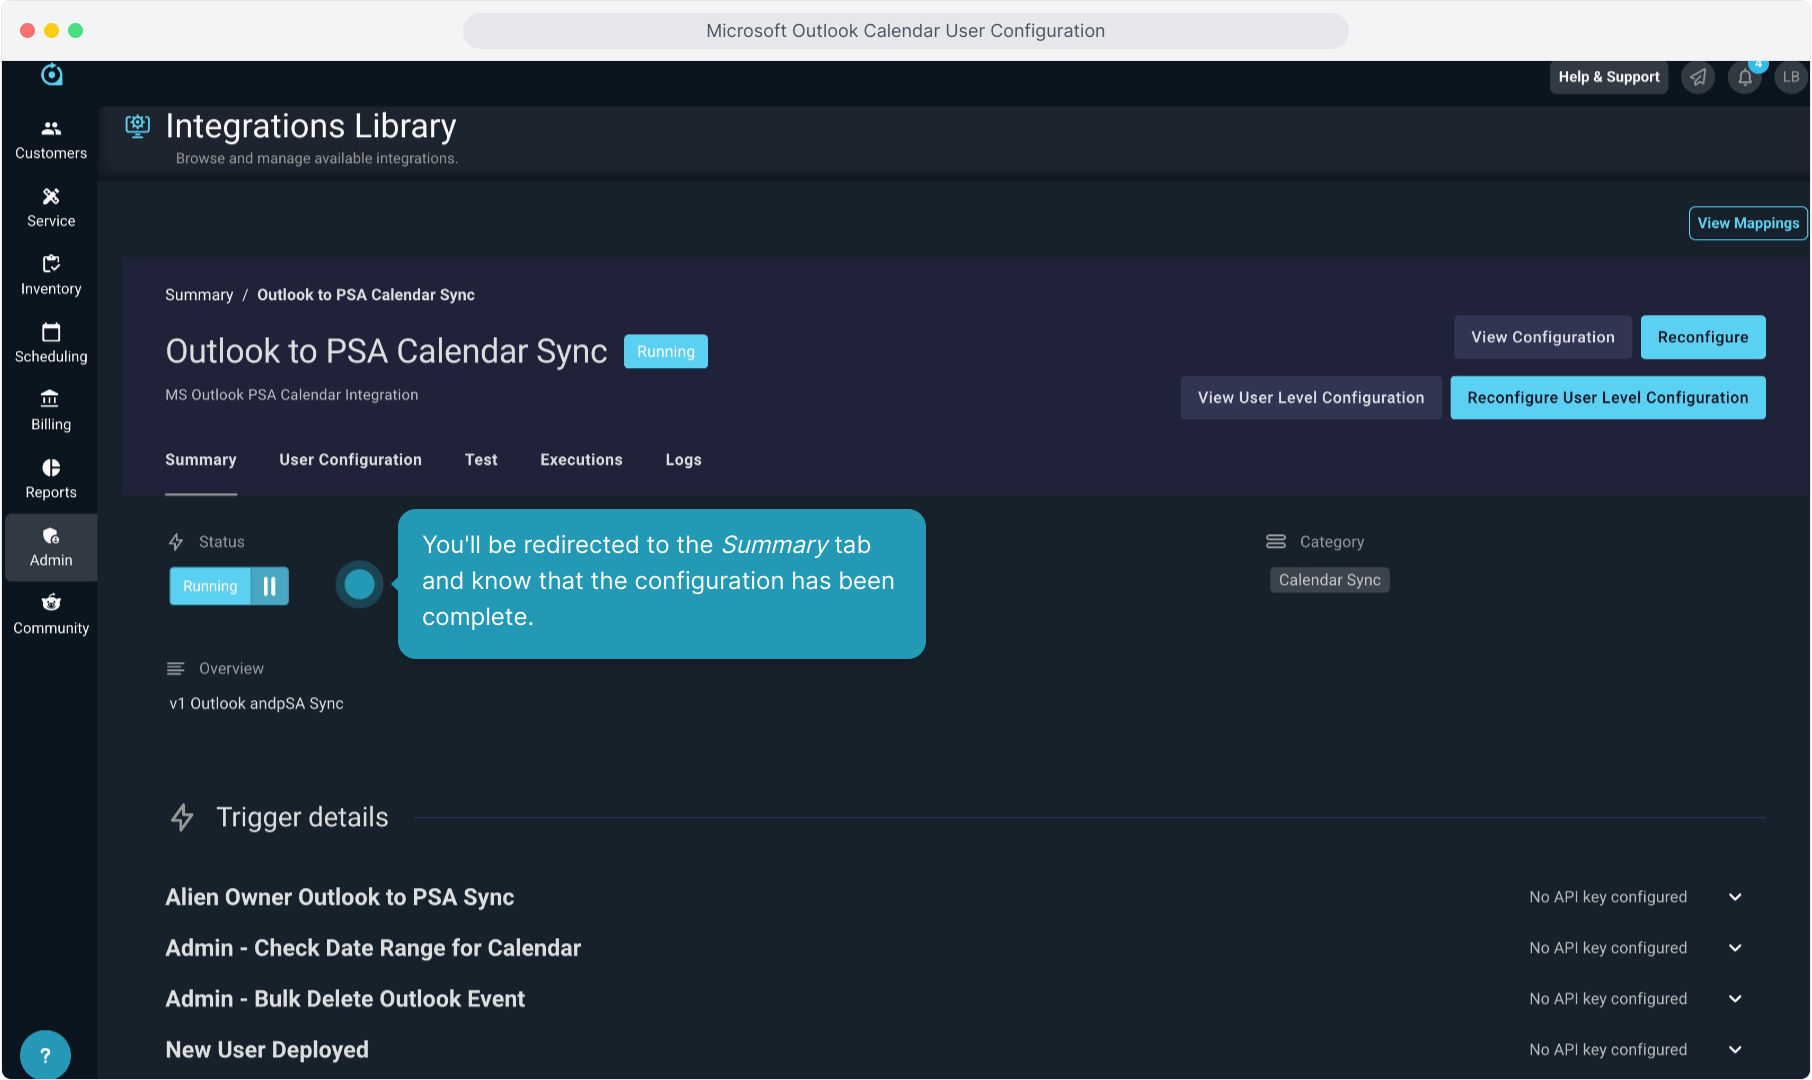Image resolution: width=1812 pixels, height=1080 pixels.
Task: Open the Executions tab
Action: 581,460
